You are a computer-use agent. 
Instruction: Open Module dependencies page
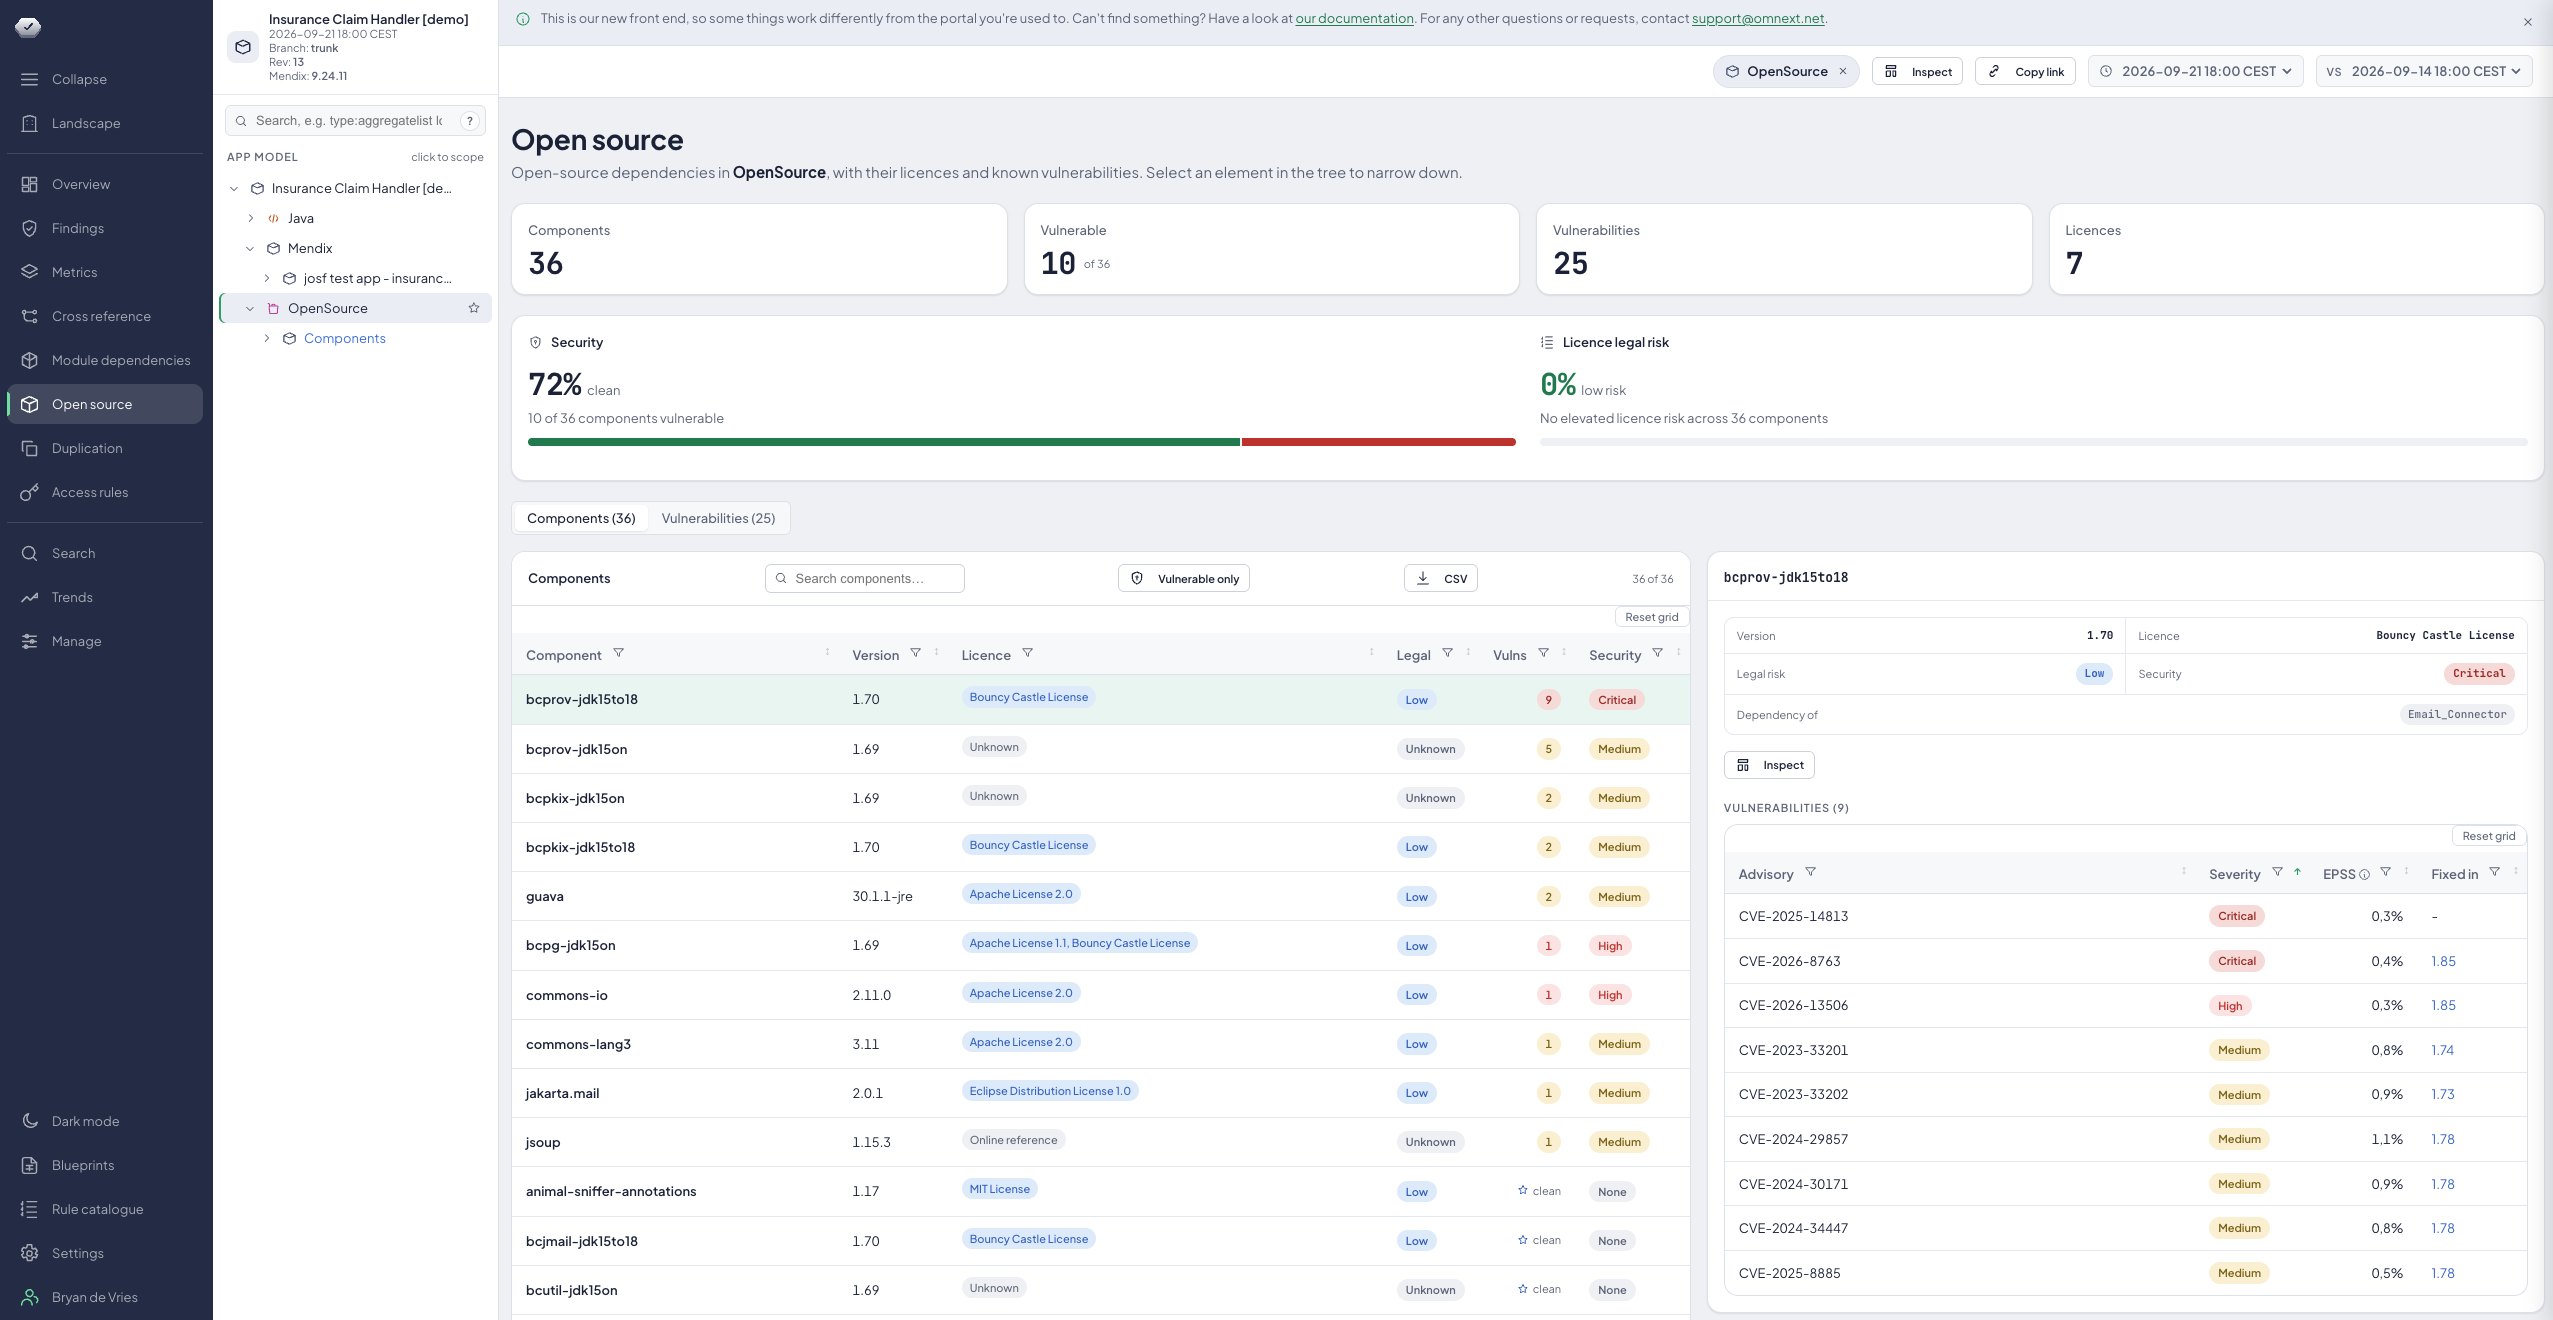(x=105, y=360)
